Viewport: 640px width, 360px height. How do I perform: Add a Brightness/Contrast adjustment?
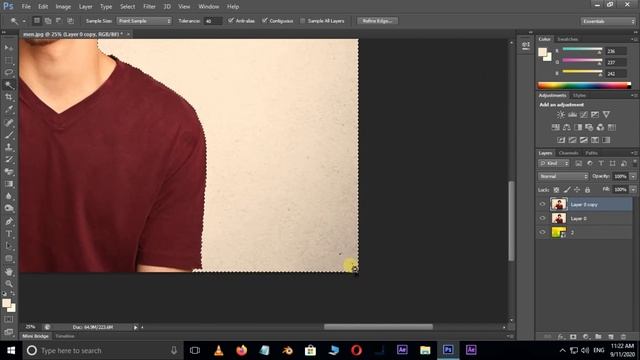(x=561, y=115)
